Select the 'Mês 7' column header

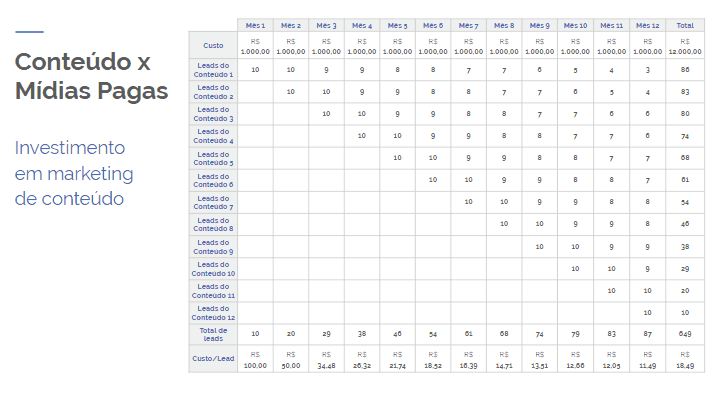coord(468,25)
